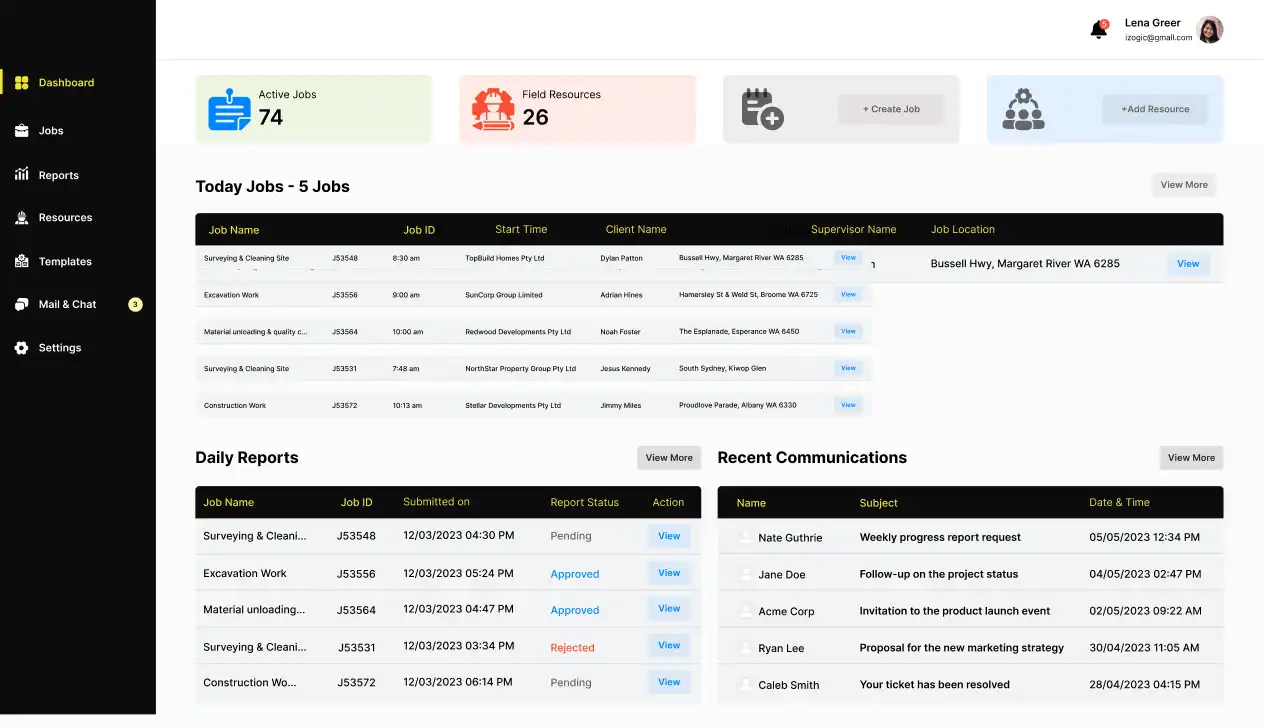Click the Reports chart icon in sidebar
Viewport: 1263px width, 728px height.
coord(21,175)
